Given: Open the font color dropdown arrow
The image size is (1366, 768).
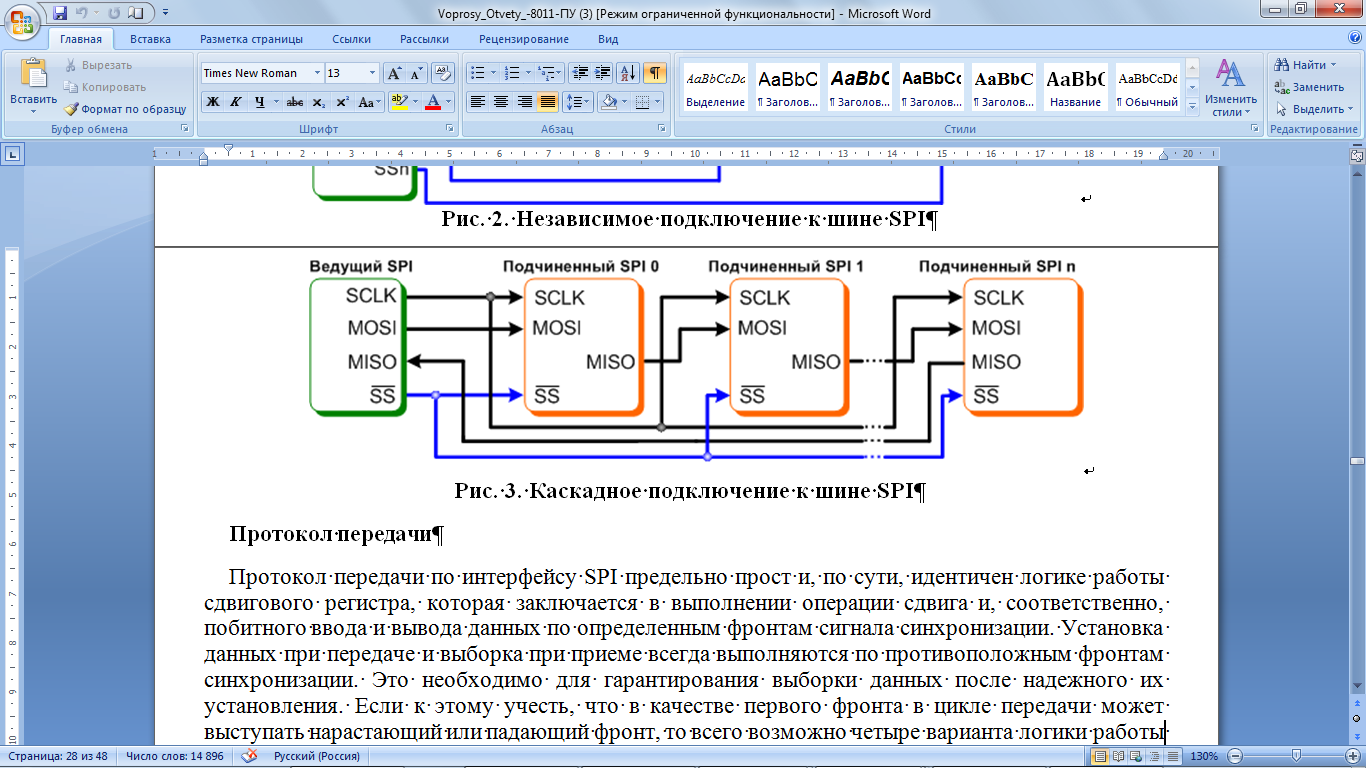Looking at the screenshot, I should 448,101.
